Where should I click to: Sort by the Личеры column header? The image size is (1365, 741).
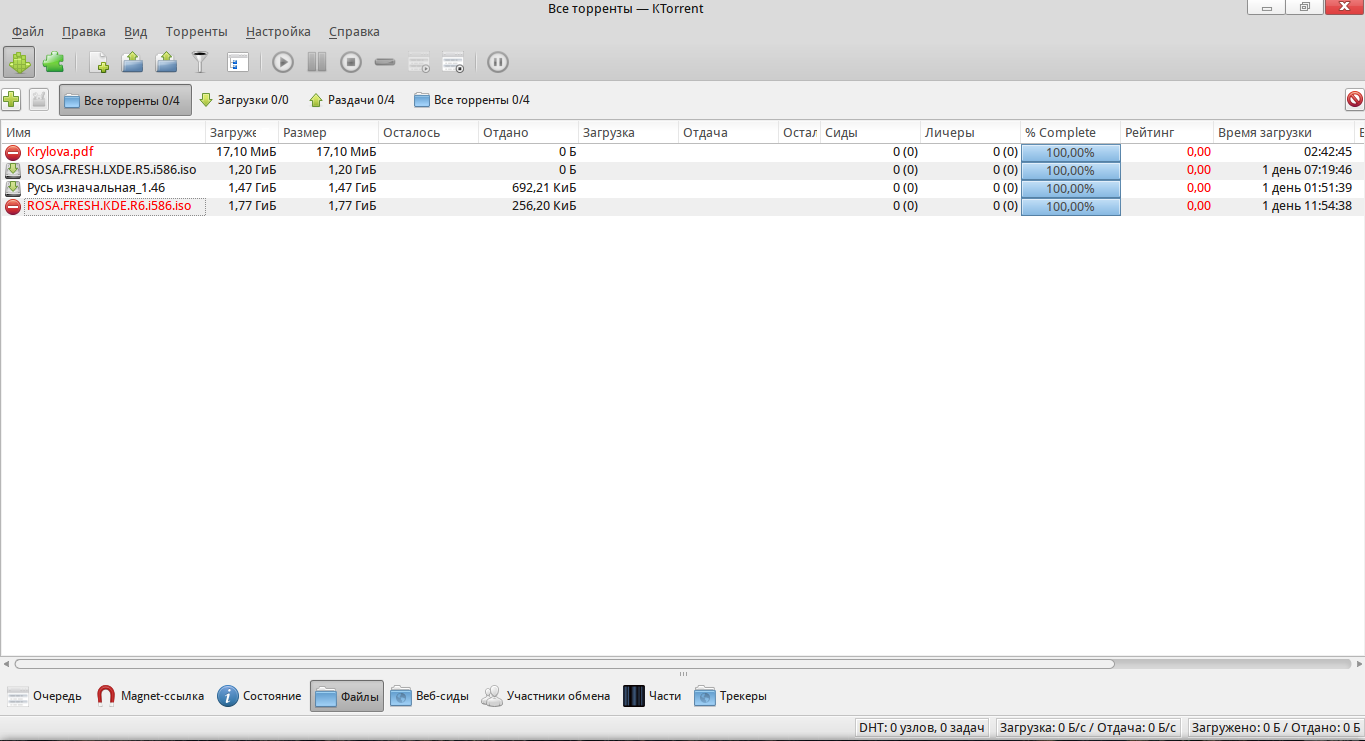(x=971, y=132)
